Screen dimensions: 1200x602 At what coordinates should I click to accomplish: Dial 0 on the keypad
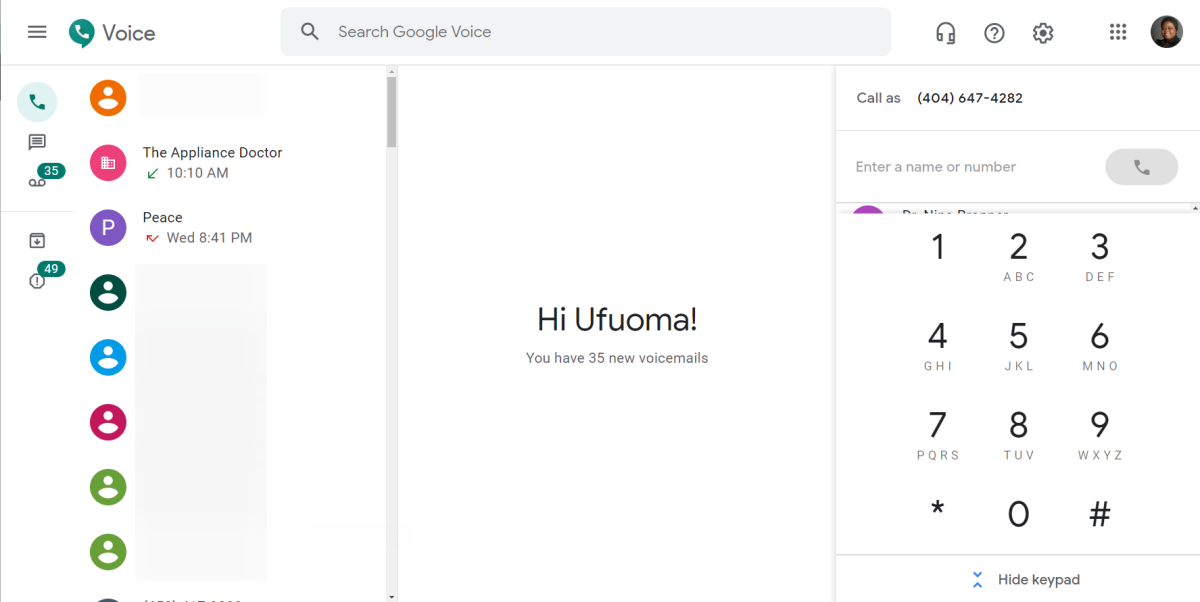(x=1019, y=514)
